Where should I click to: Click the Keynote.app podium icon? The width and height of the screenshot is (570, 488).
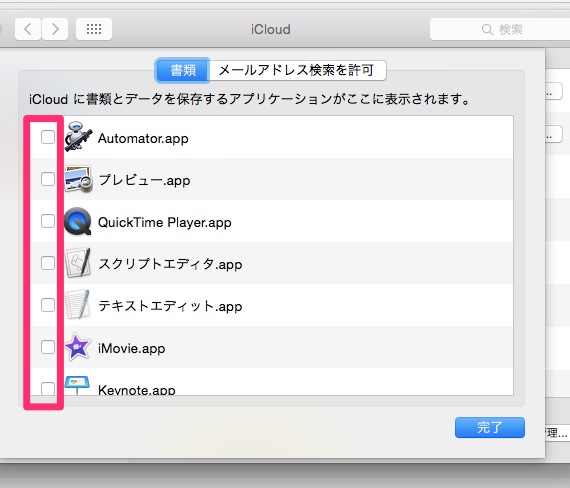77,385
